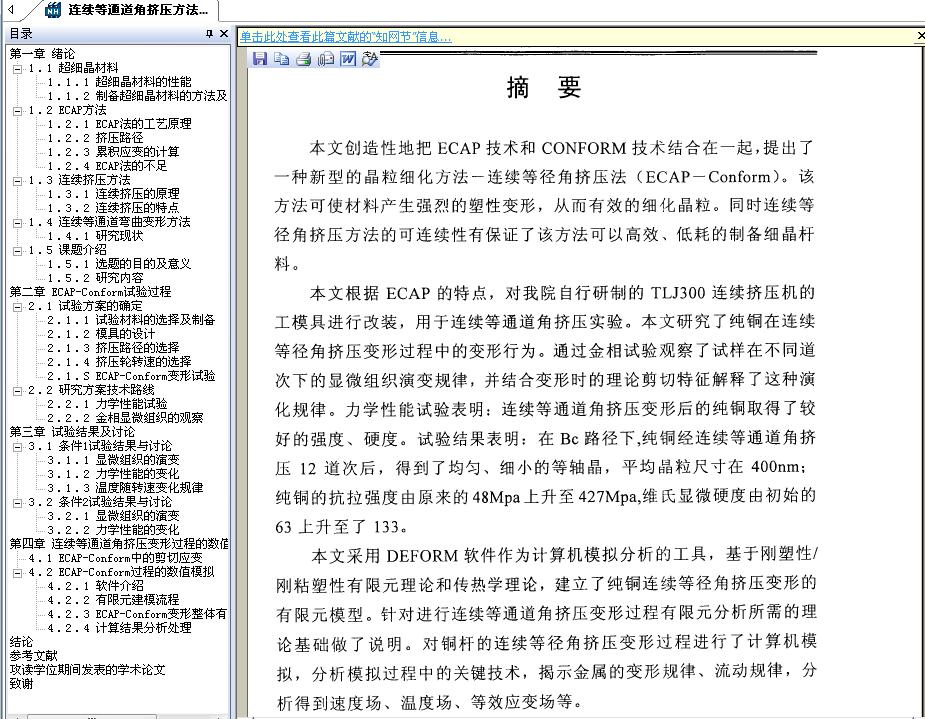Jump to 1.2.2 挤压路径

pyautogui.click(x=95, y=138)
